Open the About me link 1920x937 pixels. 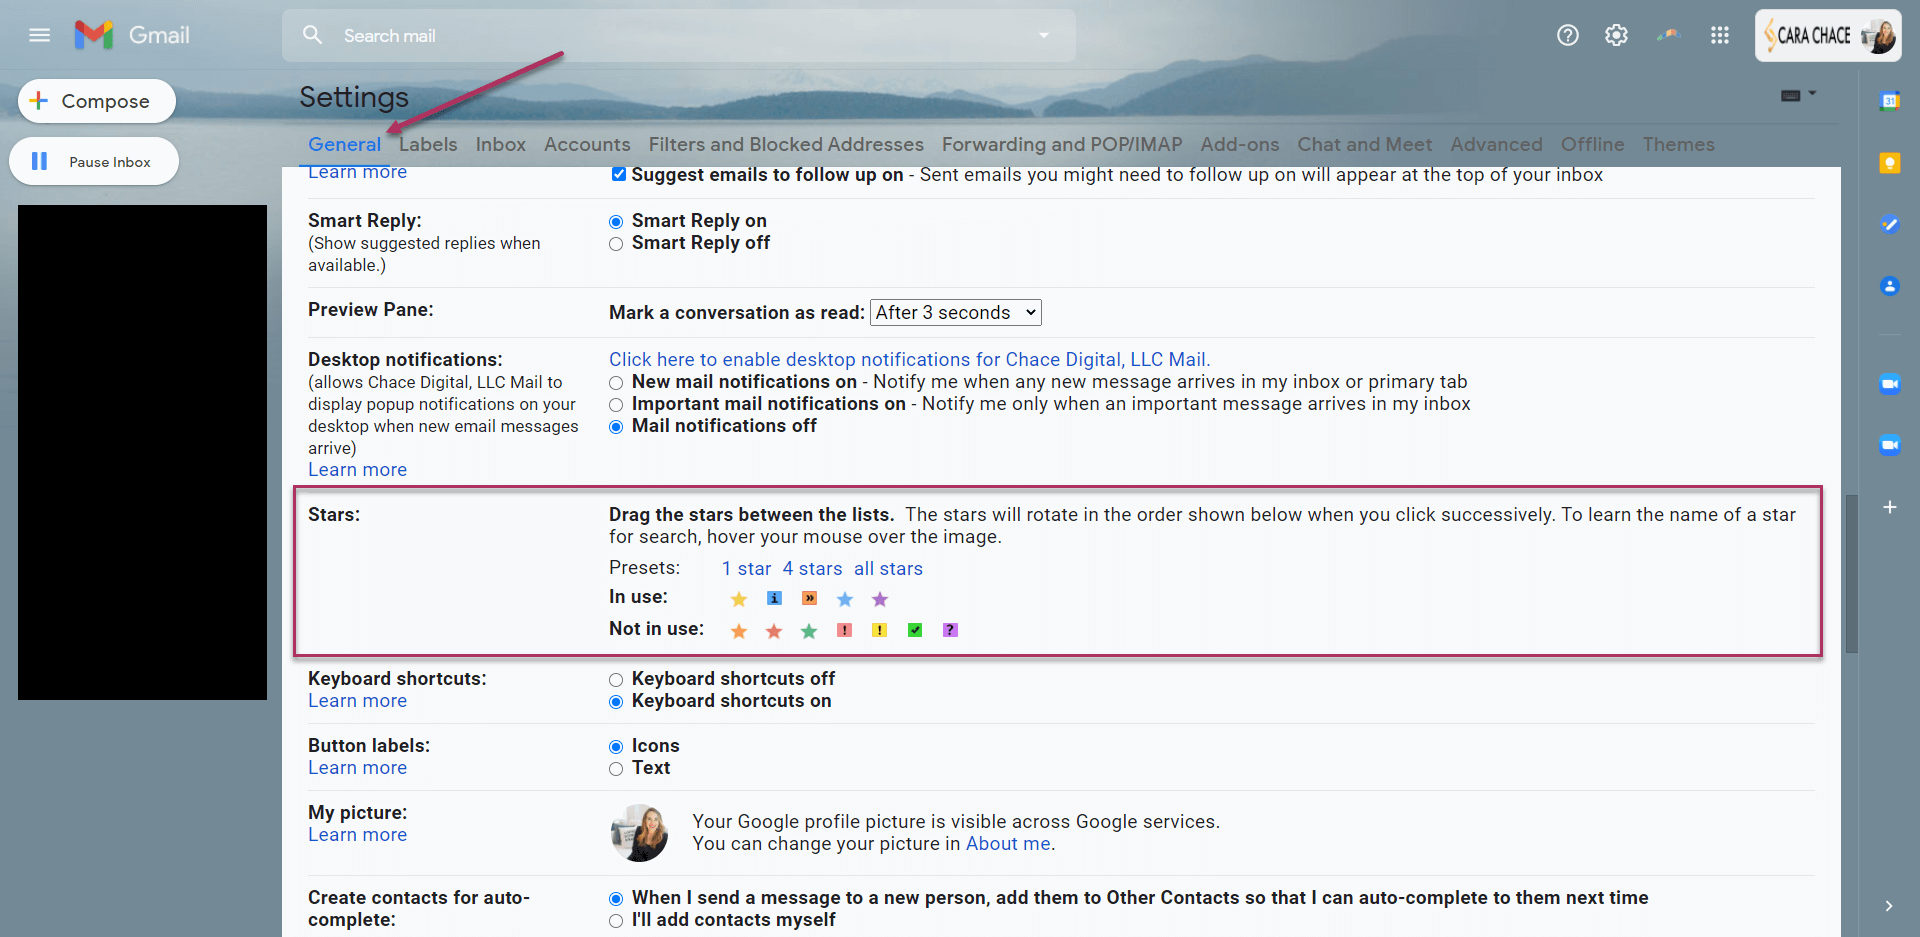pyautogui.click(x=1008, y=843)
